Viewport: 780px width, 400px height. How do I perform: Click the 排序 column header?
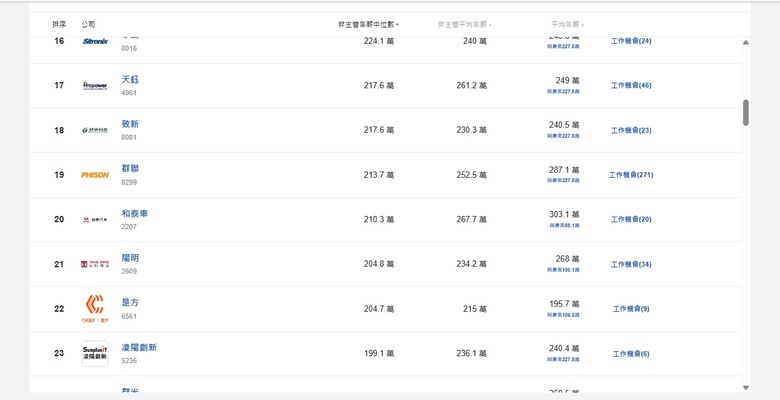(59, 24)
